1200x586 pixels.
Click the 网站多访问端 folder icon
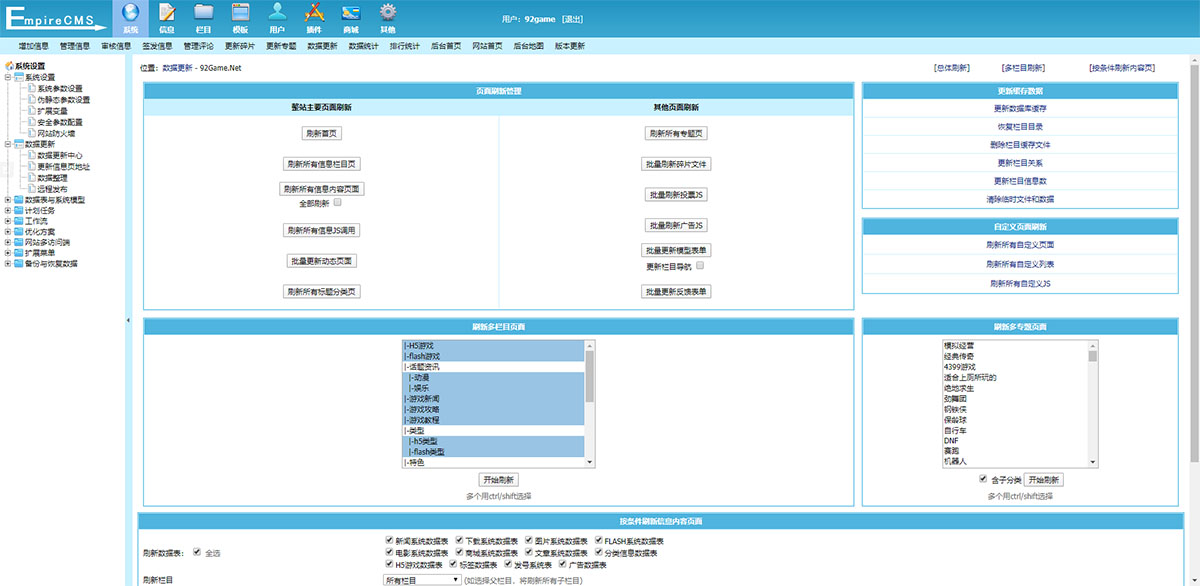19,242
